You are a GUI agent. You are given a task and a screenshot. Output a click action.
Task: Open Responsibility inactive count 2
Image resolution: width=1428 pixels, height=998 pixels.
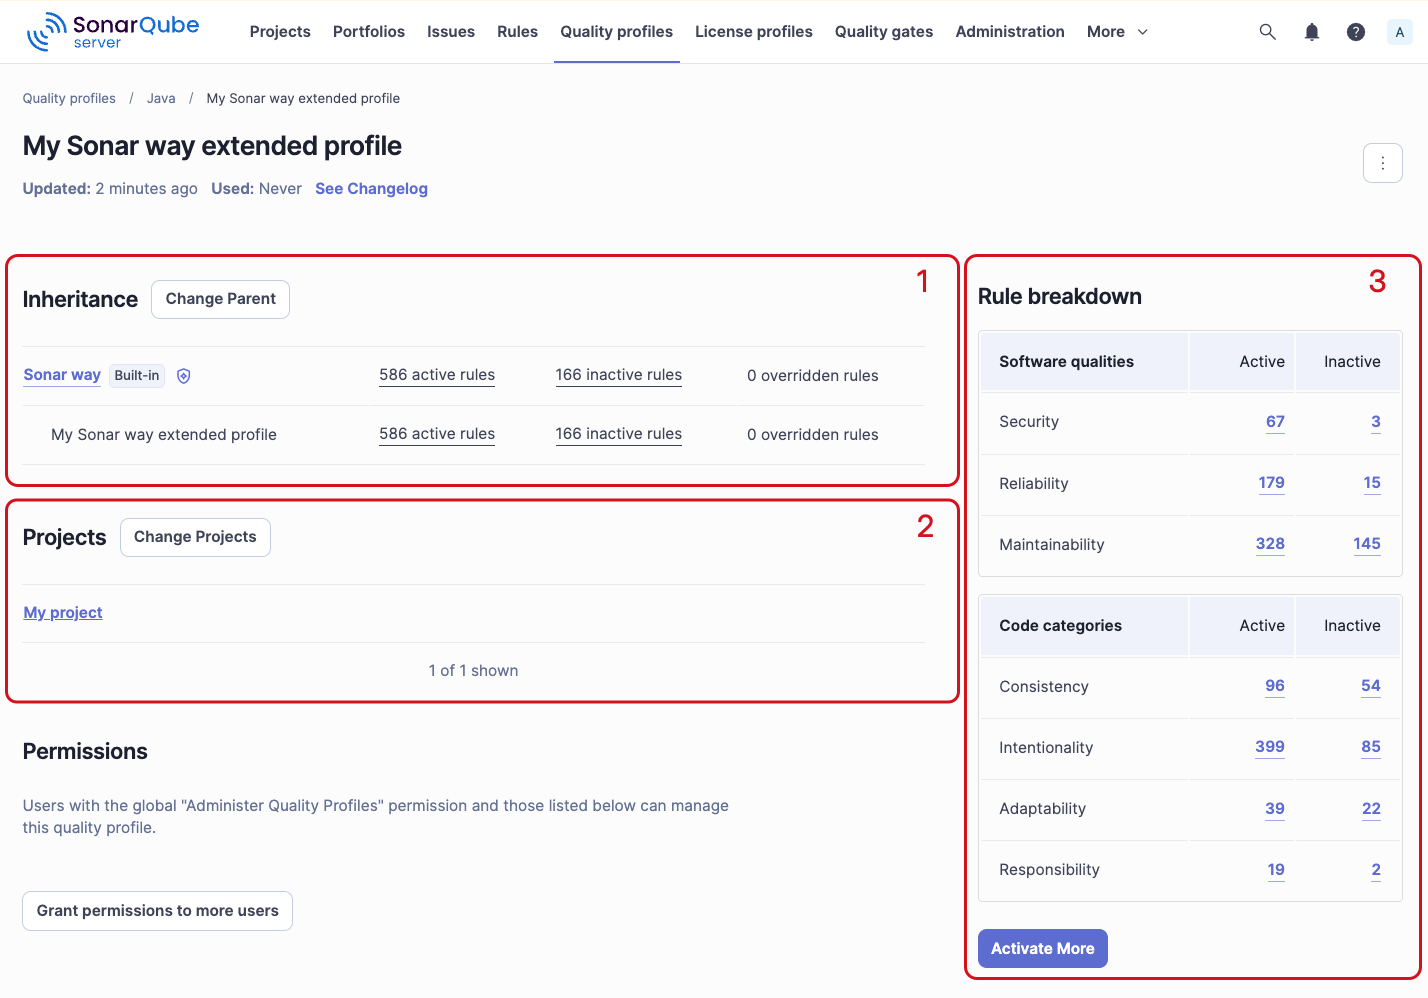click(1376, 870)
